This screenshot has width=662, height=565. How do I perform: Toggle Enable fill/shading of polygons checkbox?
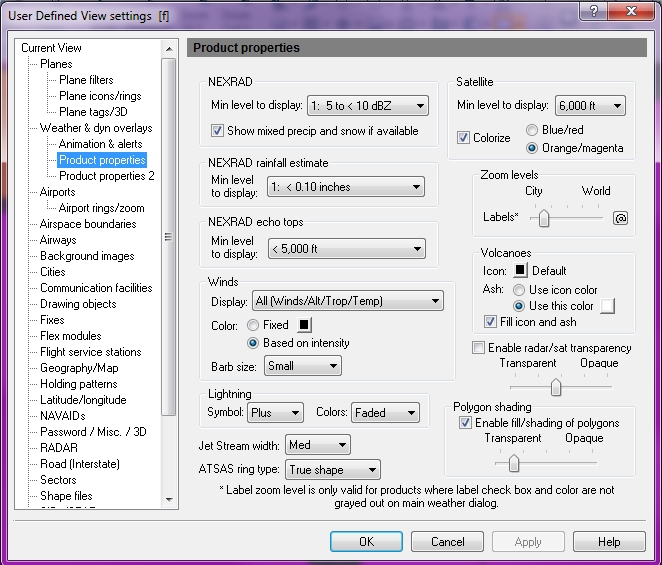point(465,423)
